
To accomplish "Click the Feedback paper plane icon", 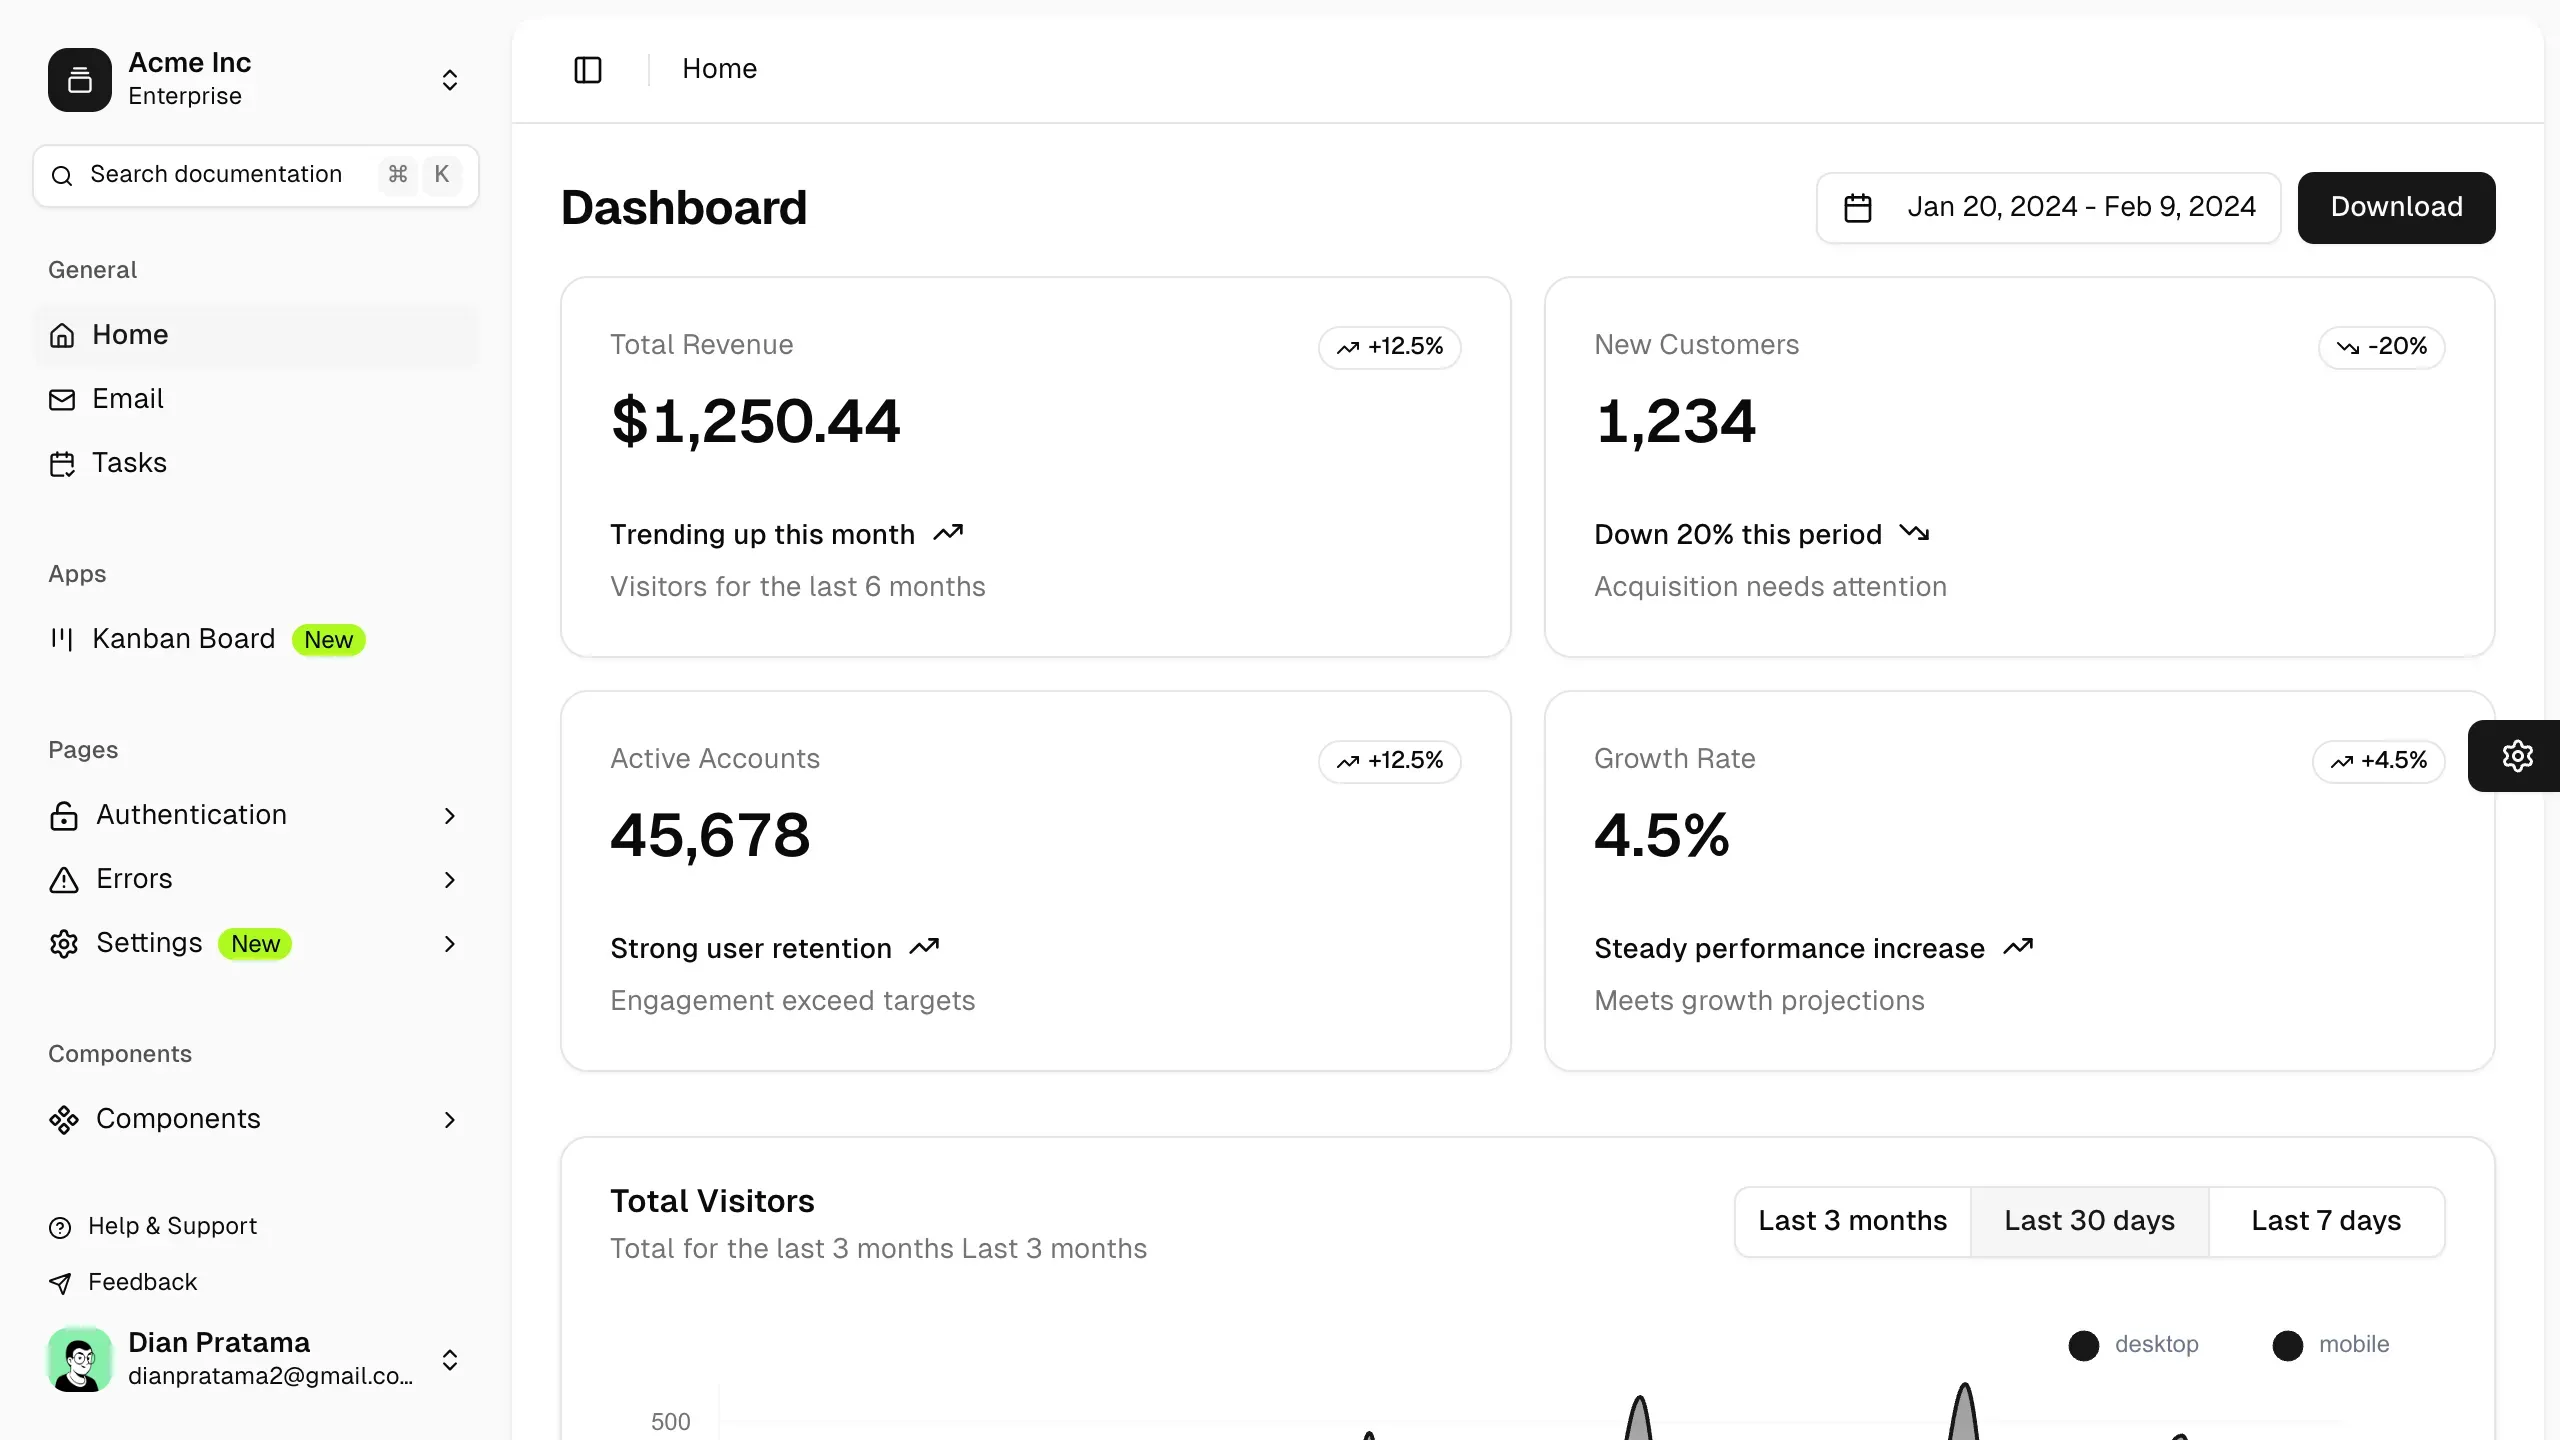I will [x=61, y=1282].
